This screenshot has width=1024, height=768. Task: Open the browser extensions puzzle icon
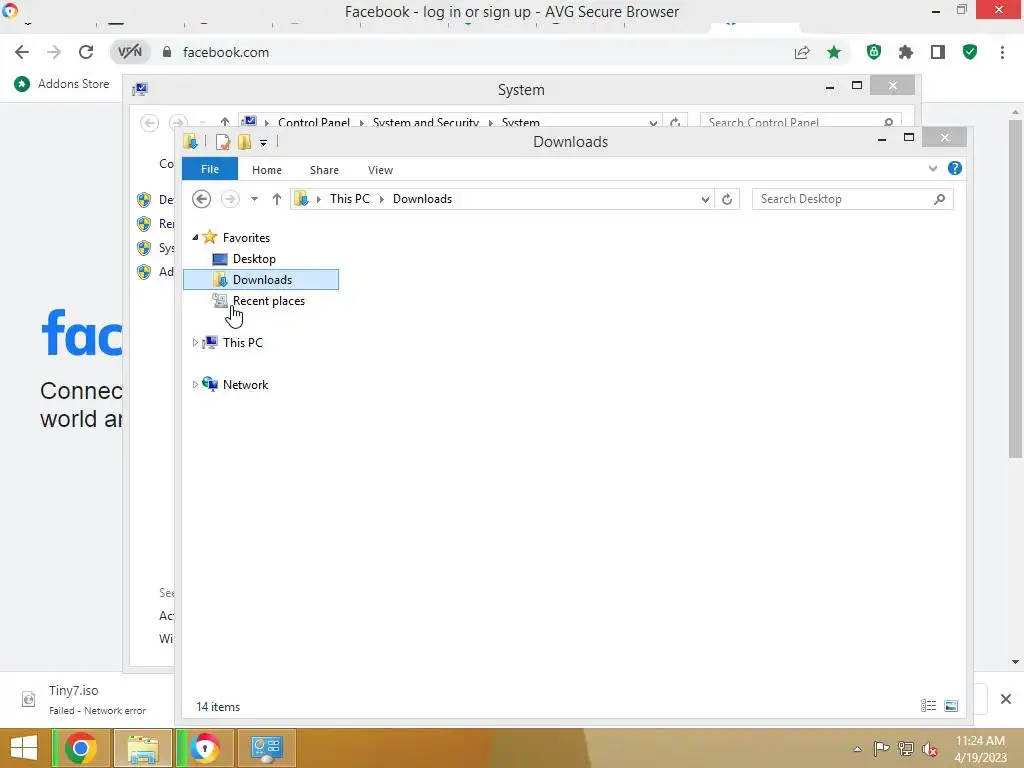pos(906,52)
